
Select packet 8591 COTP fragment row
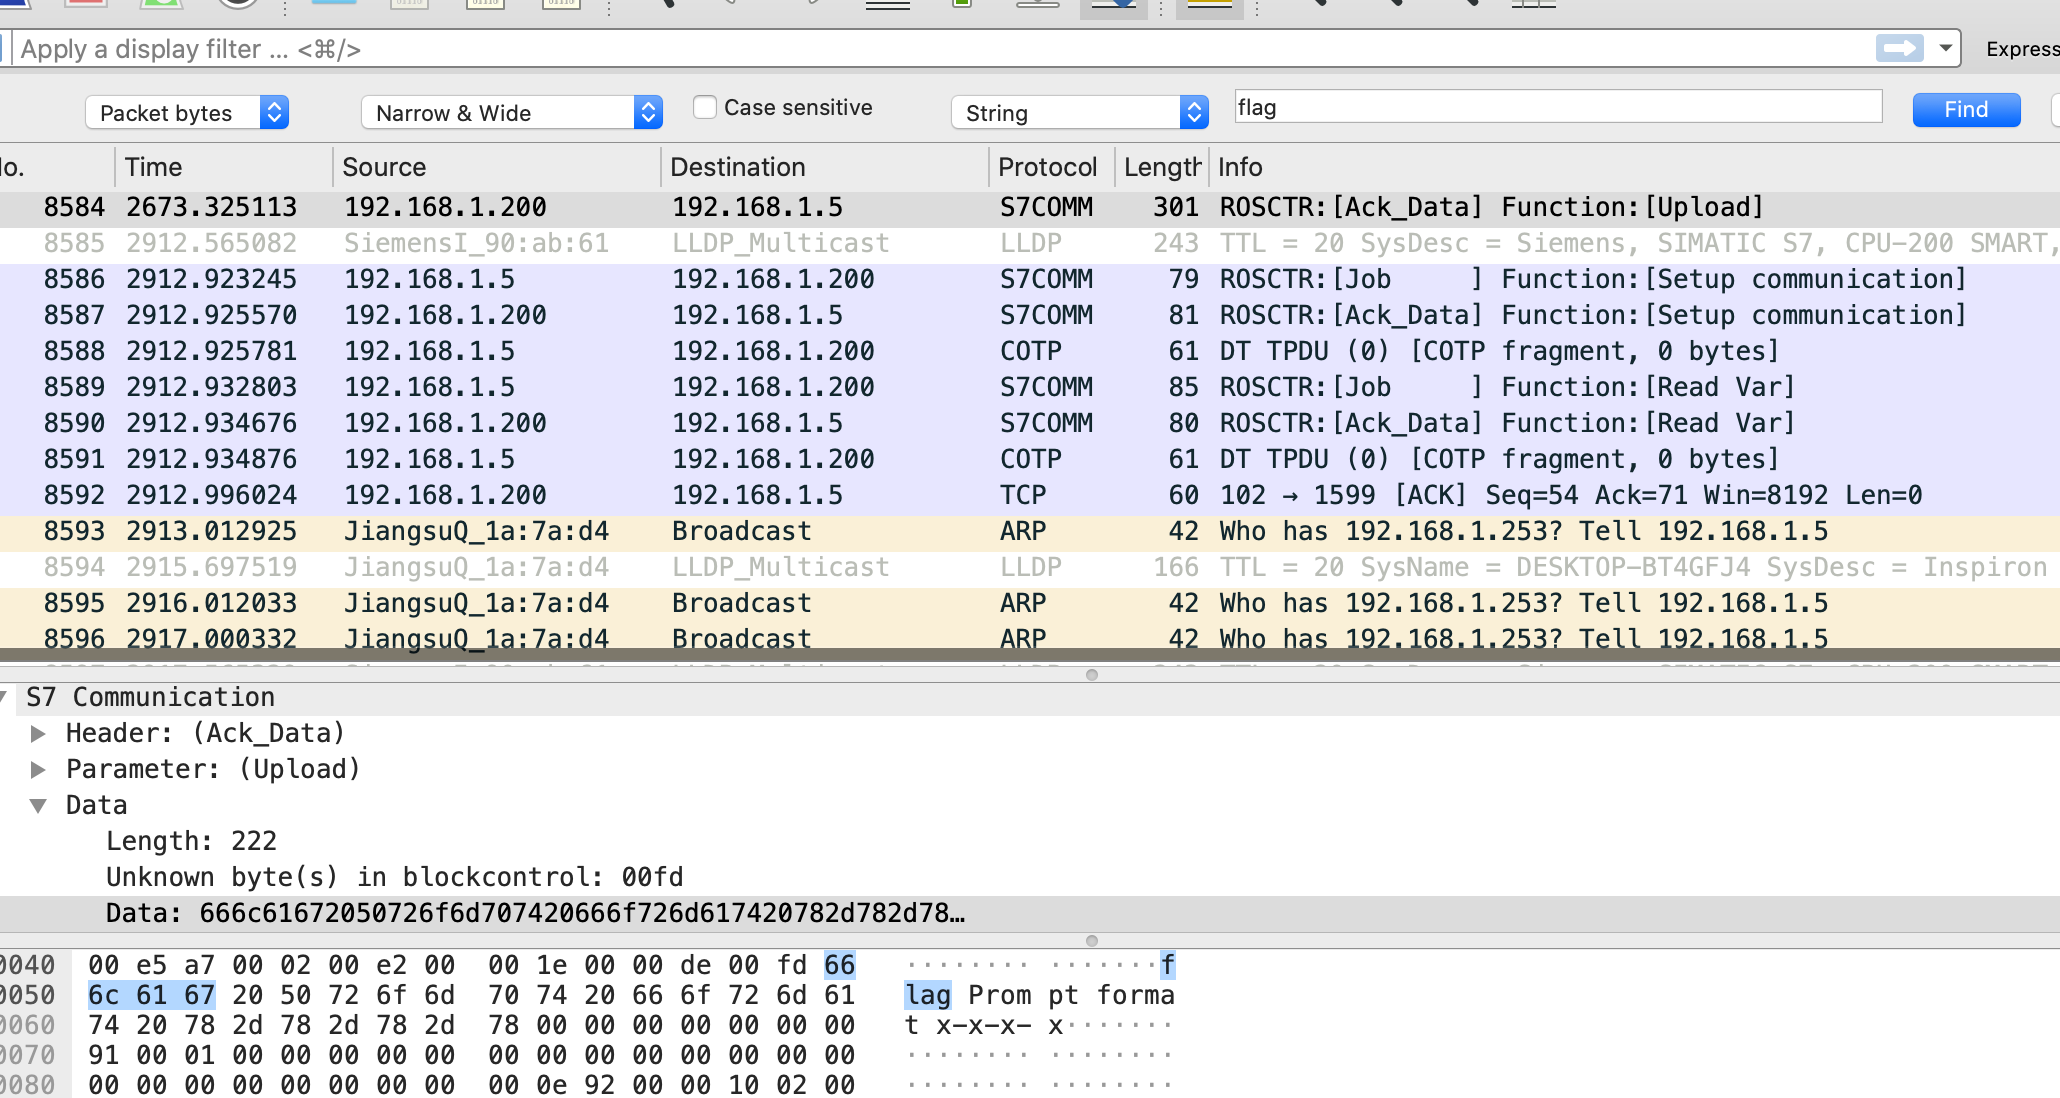(x=1030, y=459)
